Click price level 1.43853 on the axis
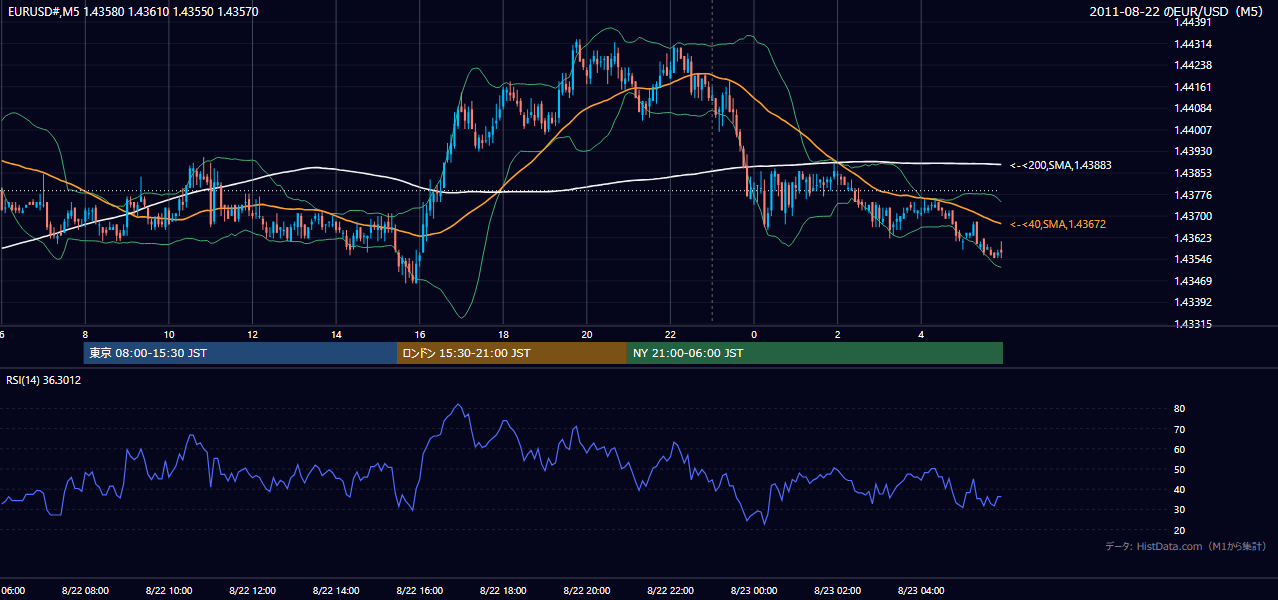 tap(1192, 173)
